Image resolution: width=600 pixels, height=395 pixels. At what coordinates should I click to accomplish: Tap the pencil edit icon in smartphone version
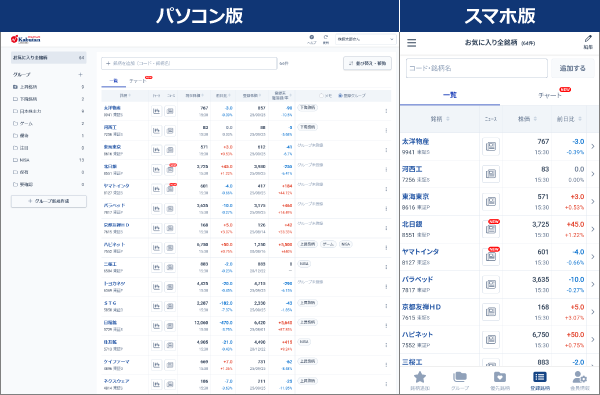tap(588, 39)
